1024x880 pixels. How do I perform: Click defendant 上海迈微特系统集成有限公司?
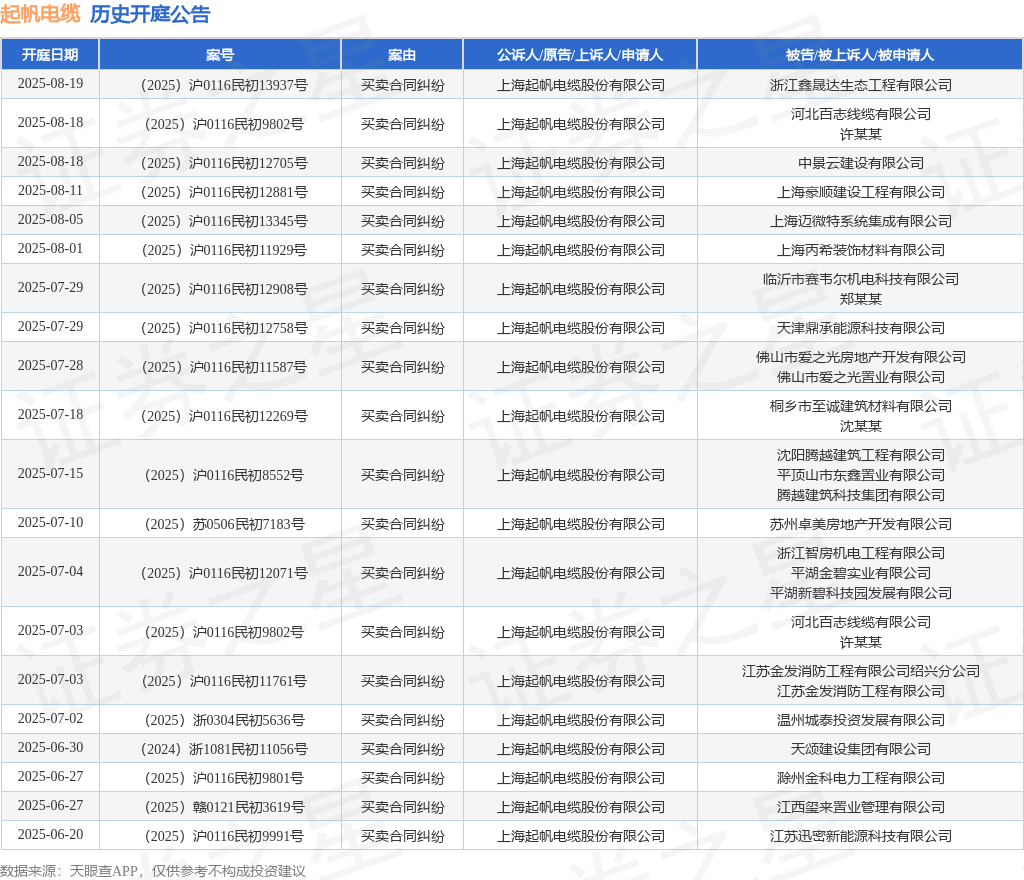pos(860,221)
